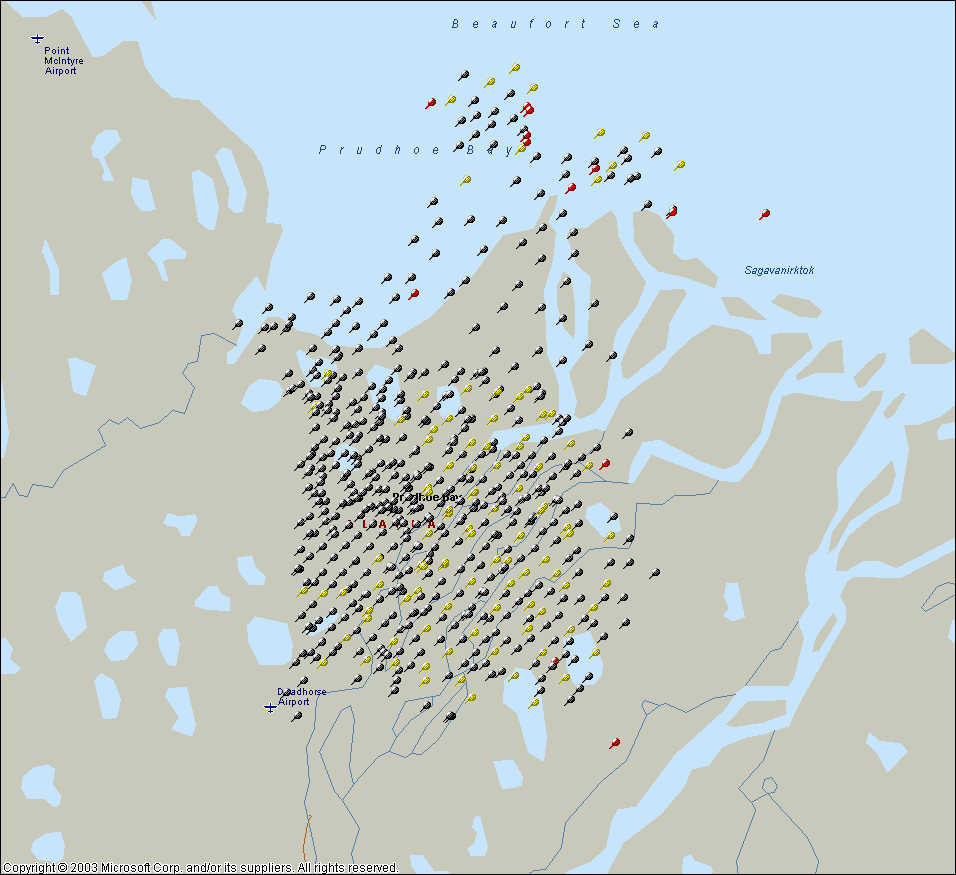The height and width of the screenshot is (875, 956).
Task: Click the Deadhorse Airport text label
Action: [302, 696]
